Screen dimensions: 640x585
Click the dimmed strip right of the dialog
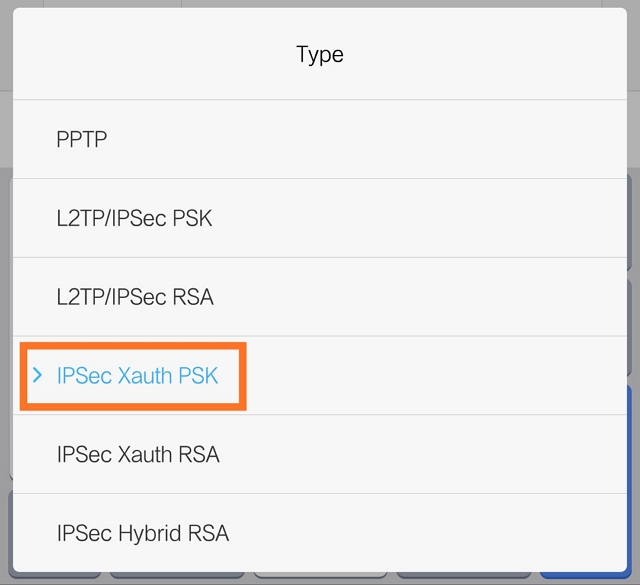[634, 250]
